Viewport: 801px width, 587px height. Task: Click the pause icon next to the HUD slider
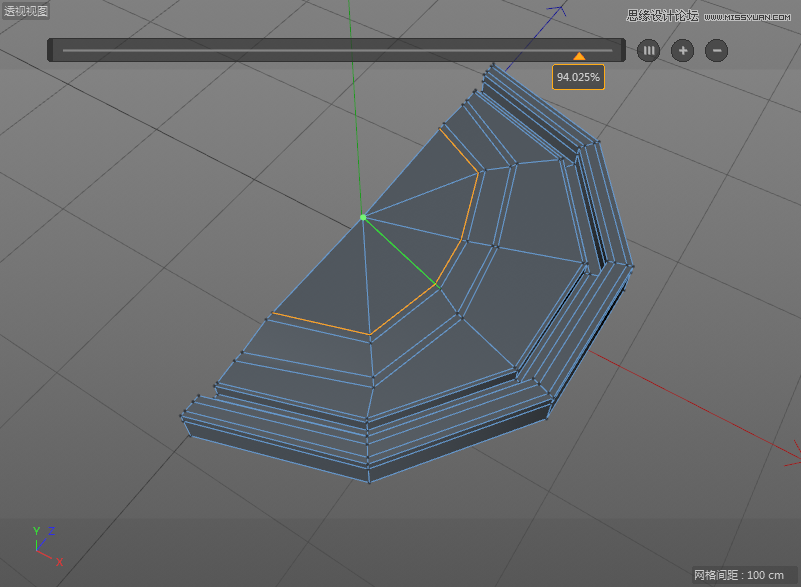point(648,50)
